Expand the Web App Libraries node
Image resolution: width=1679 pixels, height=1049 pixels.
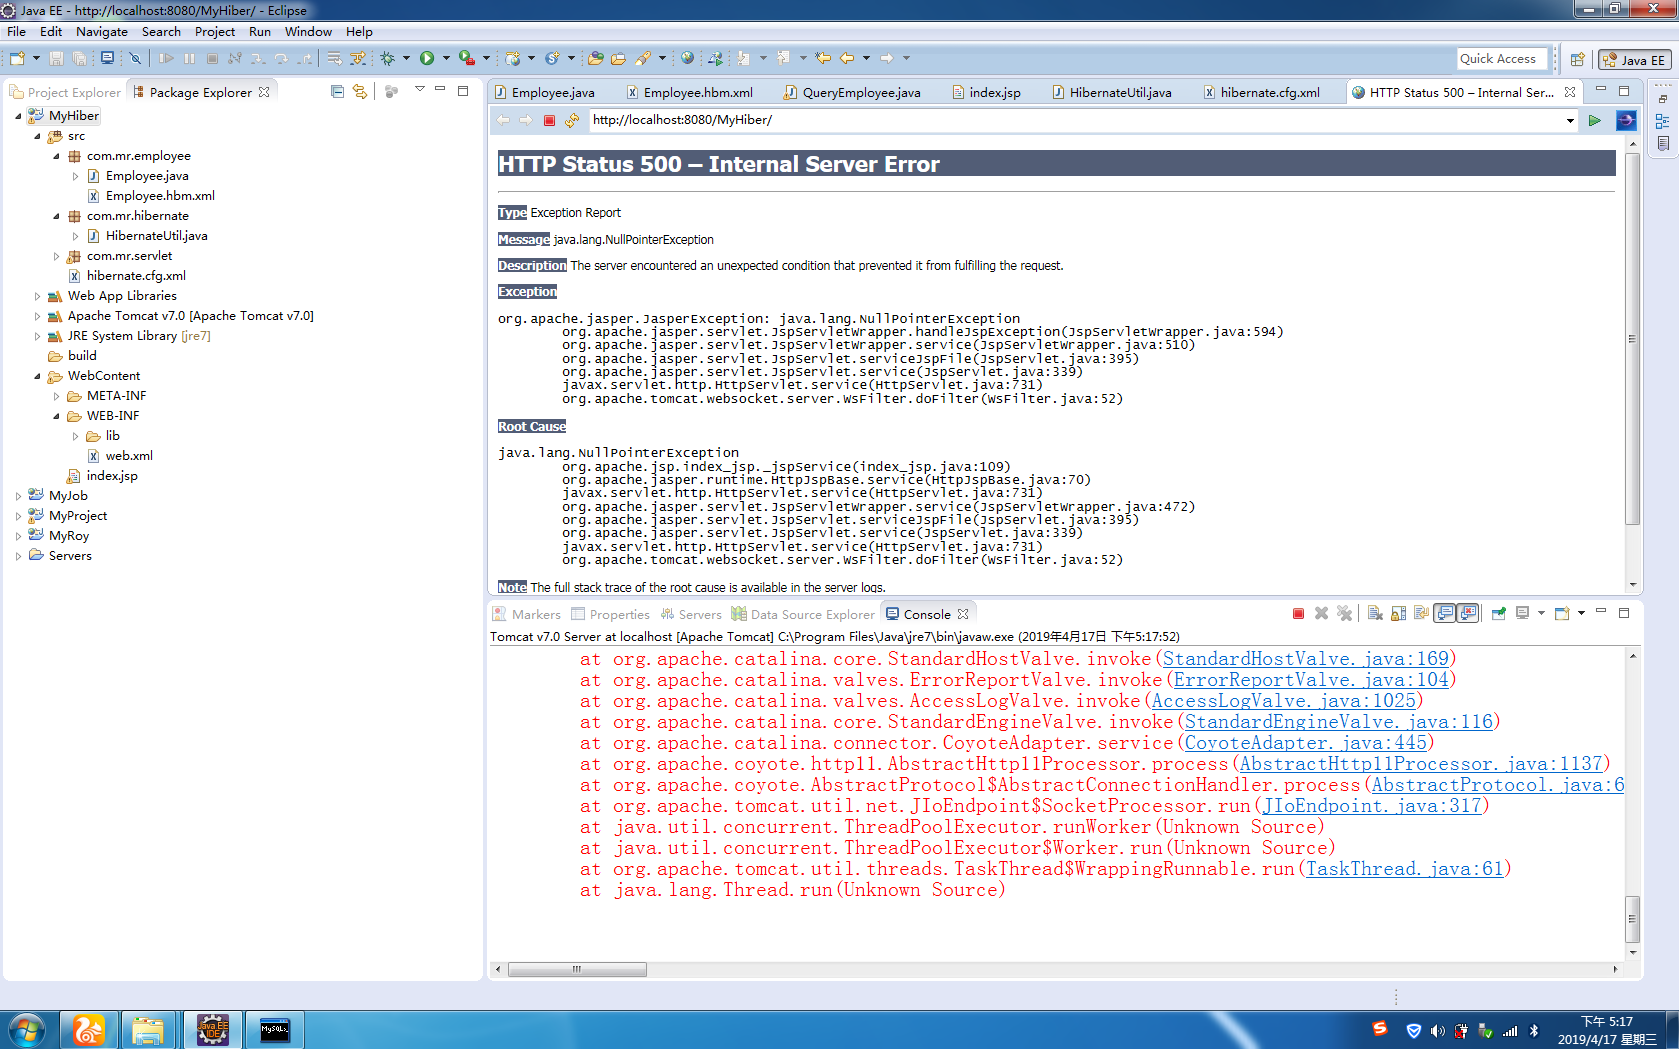pyautogui.click(x=37, y=296)
